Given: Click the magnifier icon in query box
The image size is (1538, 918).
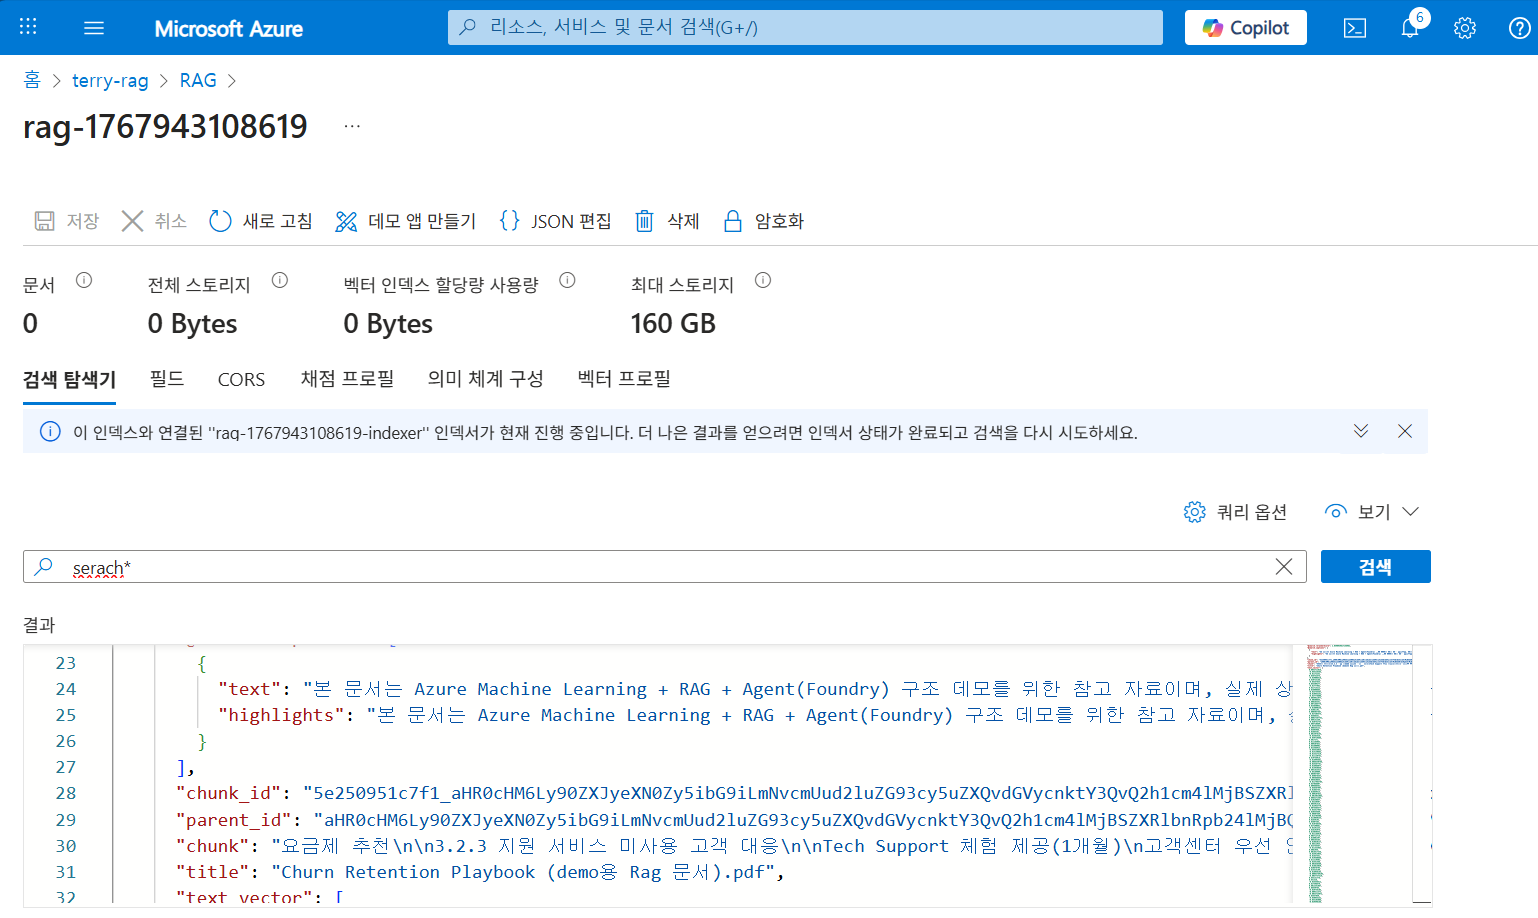Looking at the screenshot, I should 44,567.
